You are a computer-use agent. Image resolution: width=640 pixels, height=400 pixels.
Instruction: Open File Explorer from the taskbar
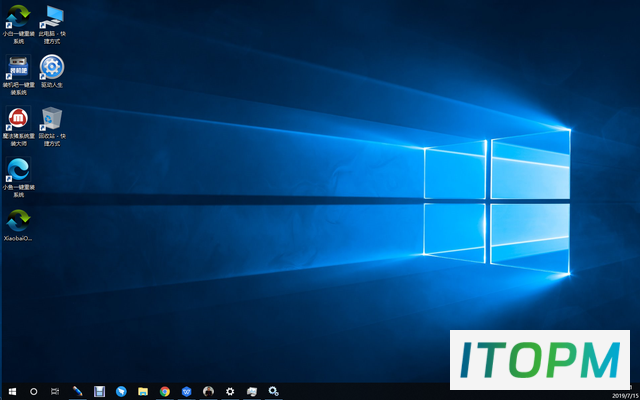pos(143,391)
